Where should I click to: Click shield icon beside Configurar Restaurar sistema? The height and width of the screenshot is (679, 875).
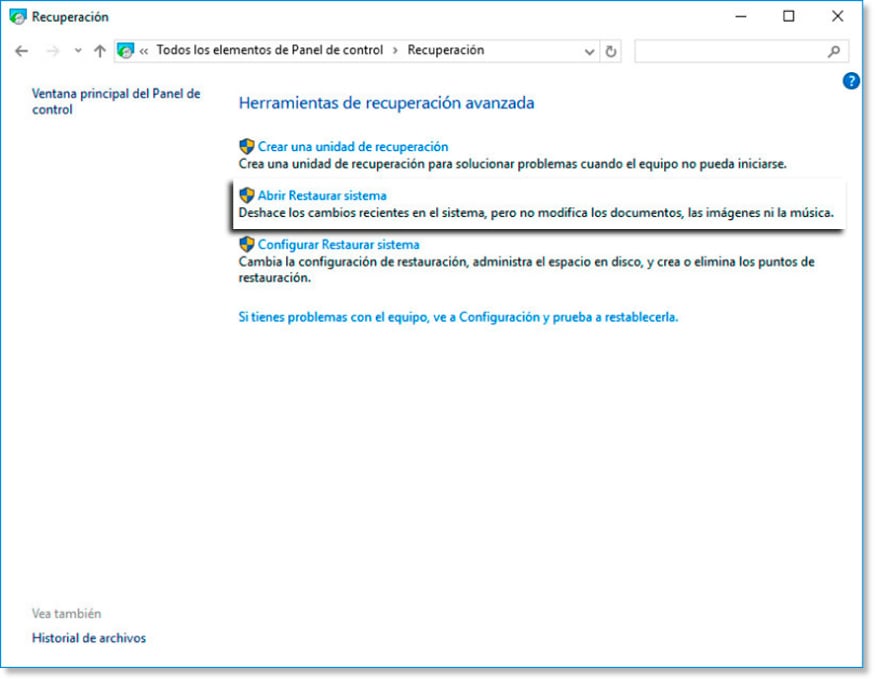tap(247, 244)
